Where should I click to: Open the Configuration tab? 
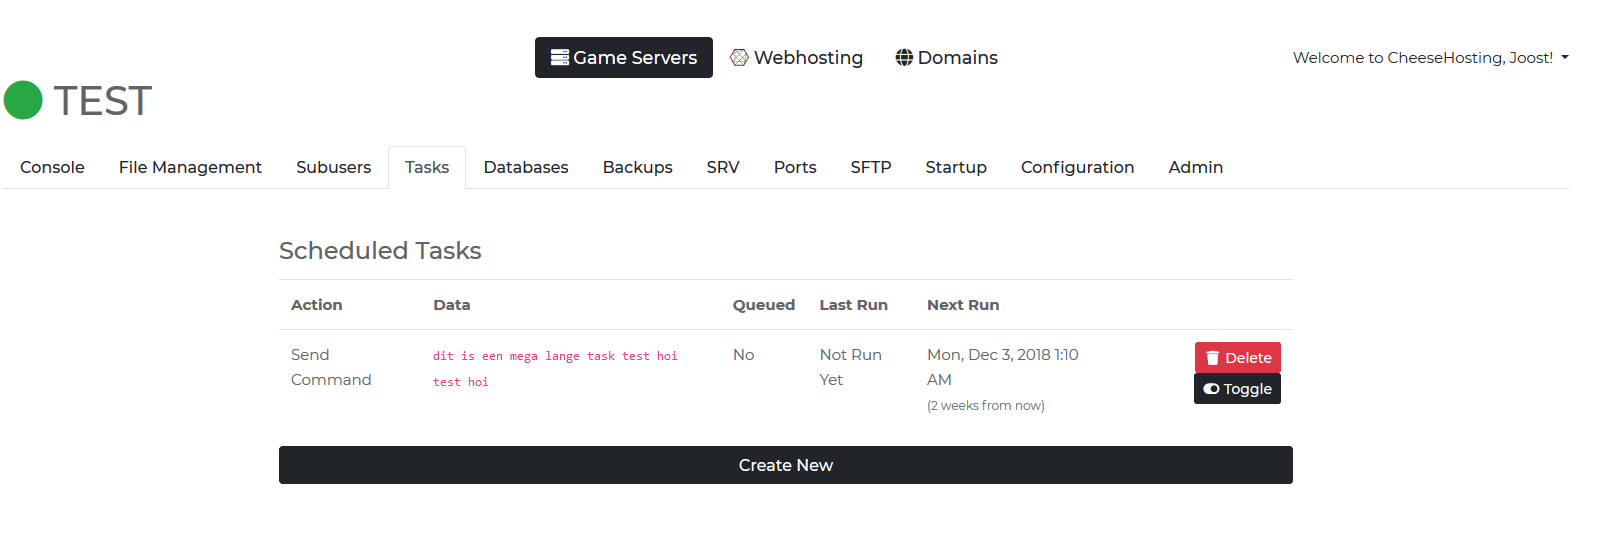pos(1077,167)
